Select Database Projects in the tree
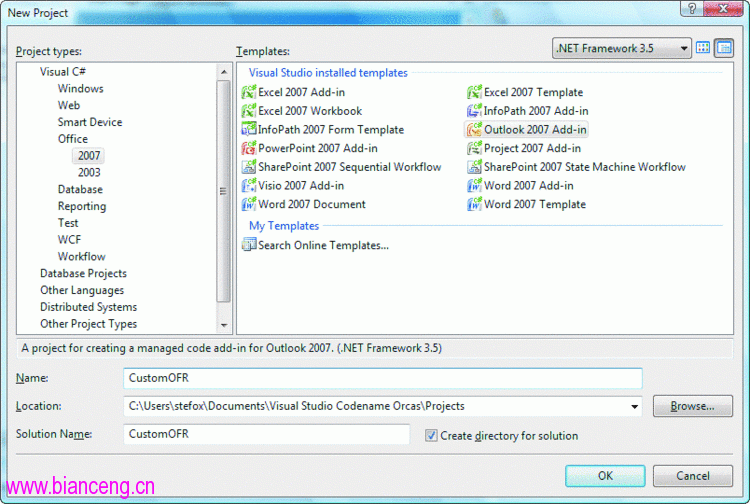The width and height of the screenshot is (750, 504). pos(83,273)
